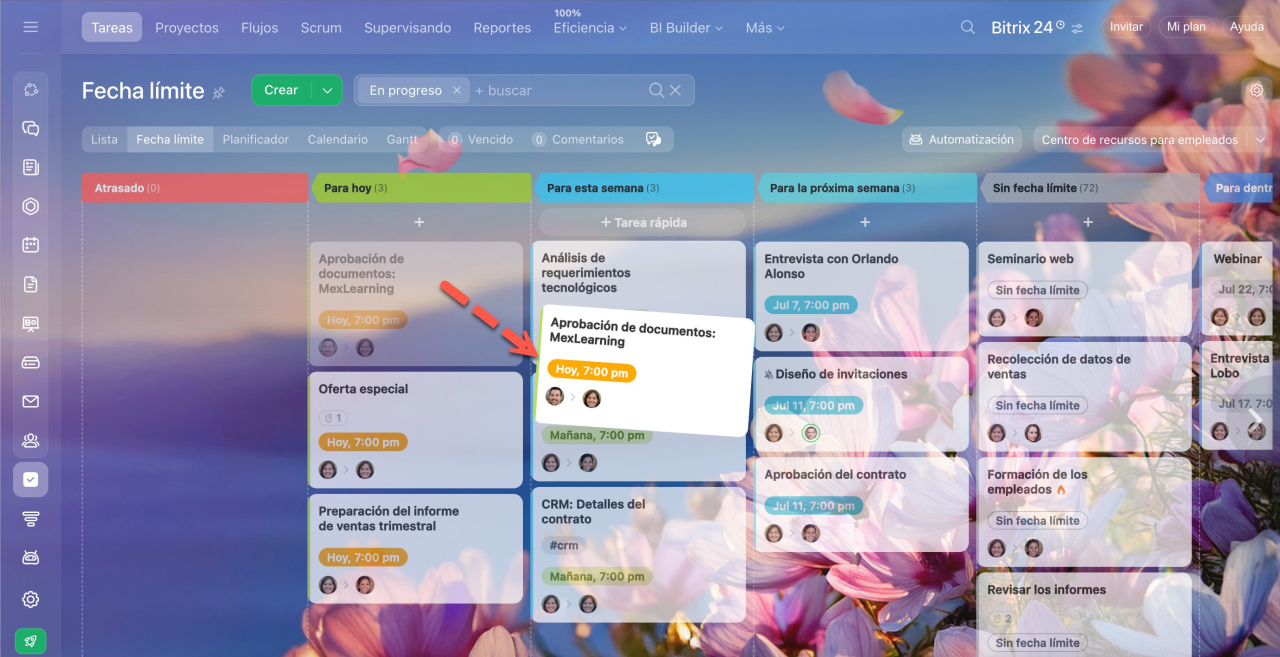Click the Ayuda button
The height and width of the screenshot is (657, 1280).
[x=1247, y=27]
